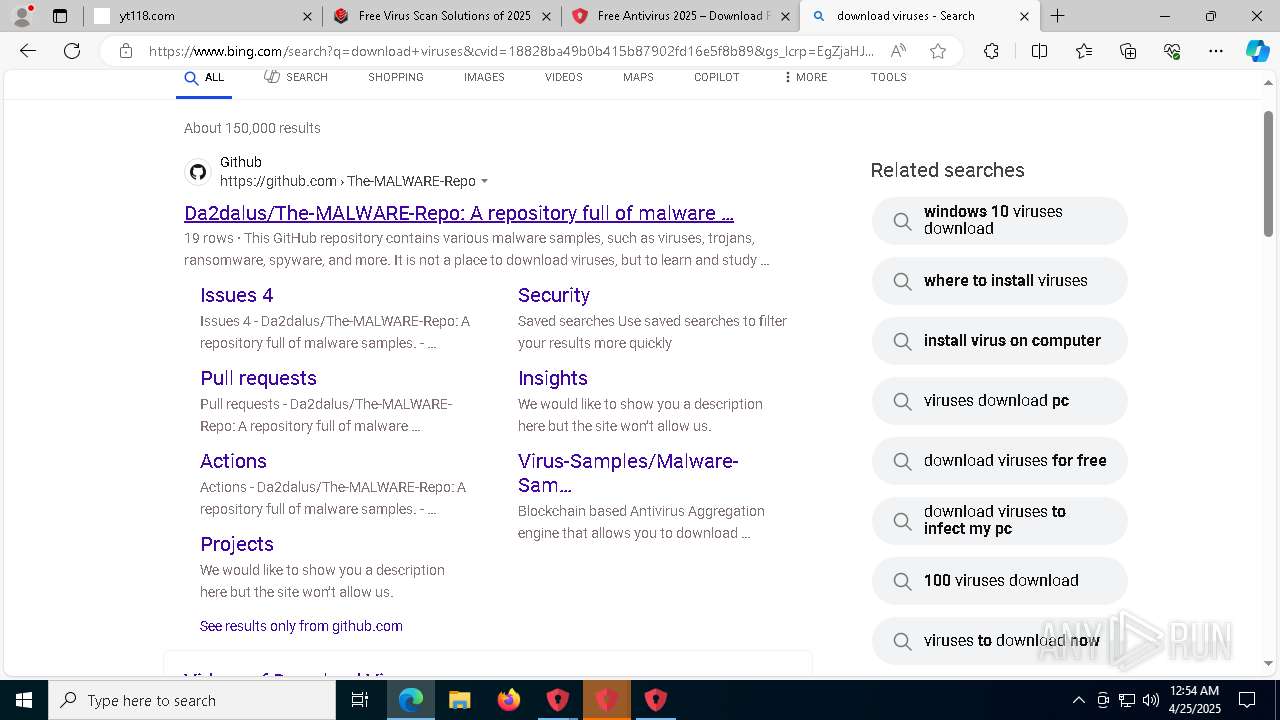This screenshot has height=720, width=1280.
Task: See results only from github.com
Action: point(301,626)
